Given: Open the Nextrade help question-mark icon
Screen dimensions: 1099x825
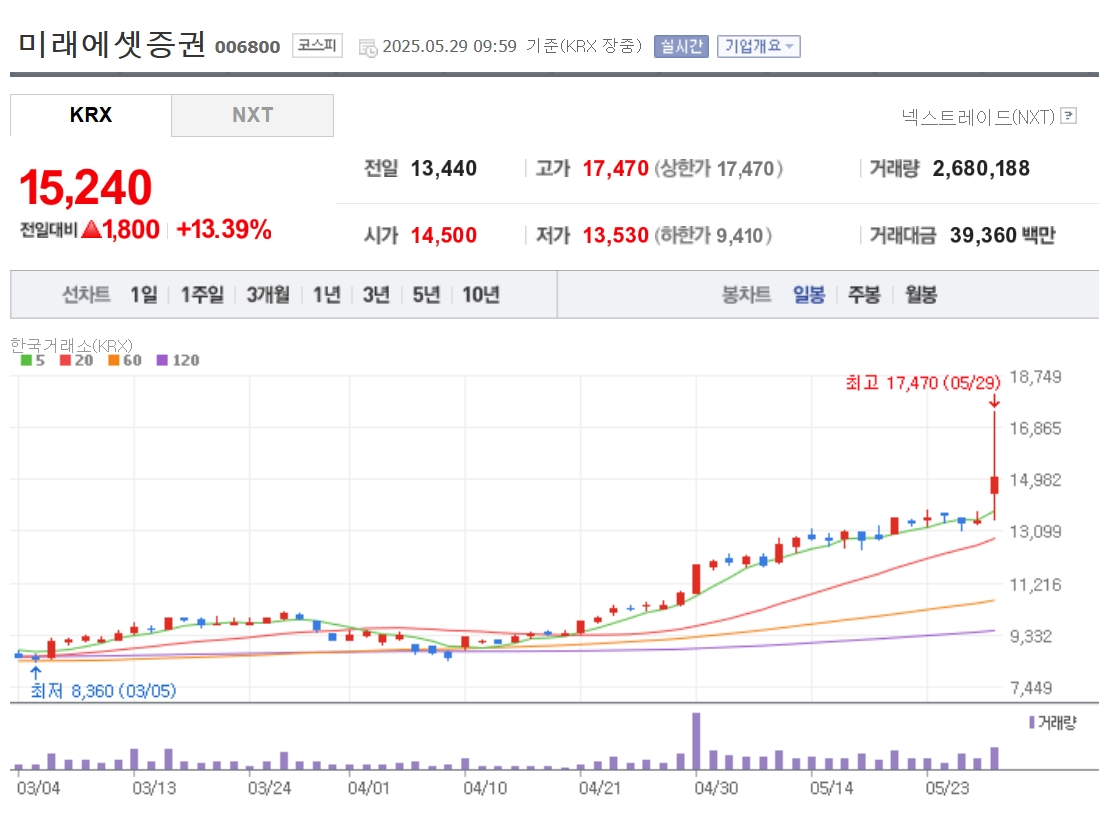Looking at the screenshot, I should 1068,116.
